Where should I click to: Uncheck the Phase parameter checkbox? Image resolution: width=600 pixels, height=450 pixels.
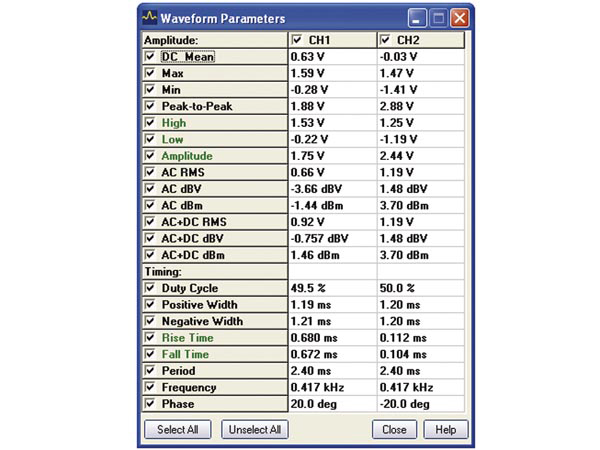pos(149,404)
